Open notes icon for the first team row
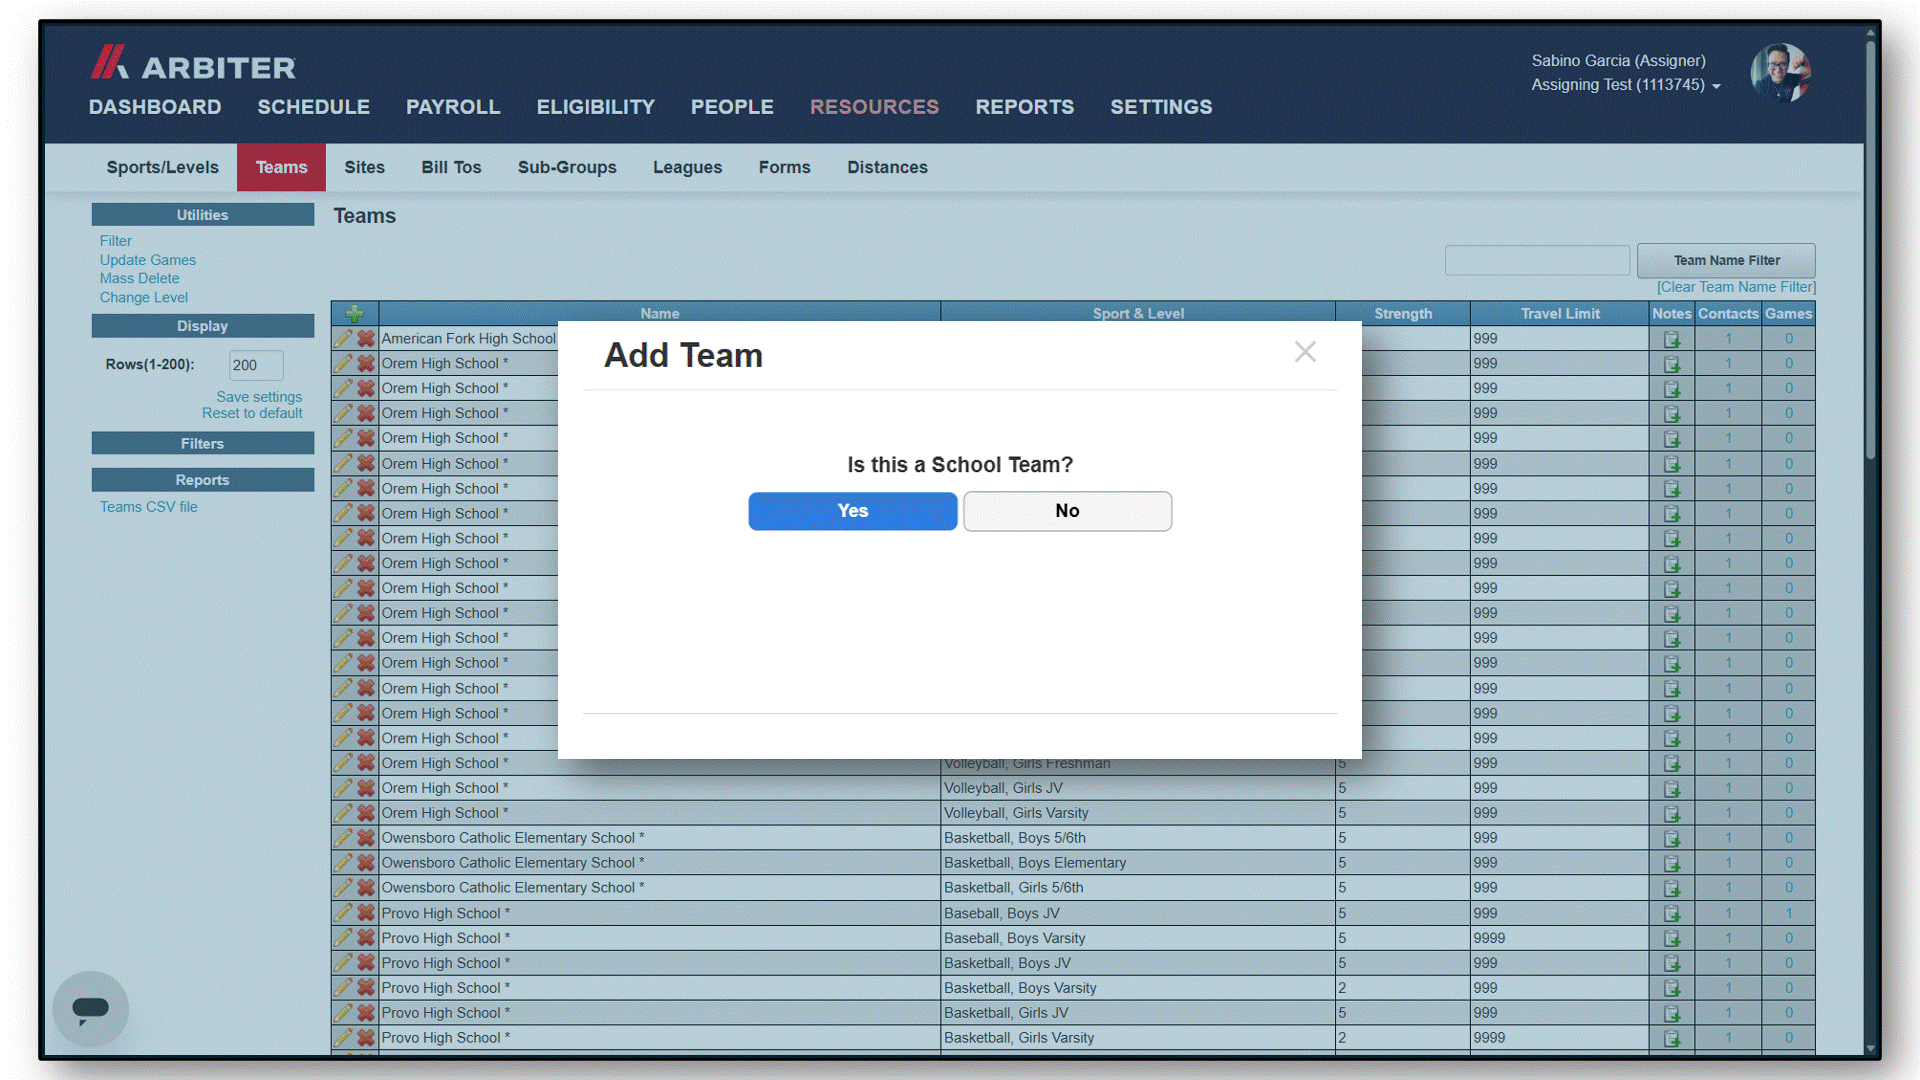Screen dimensions: 1920x1080 1672,339
